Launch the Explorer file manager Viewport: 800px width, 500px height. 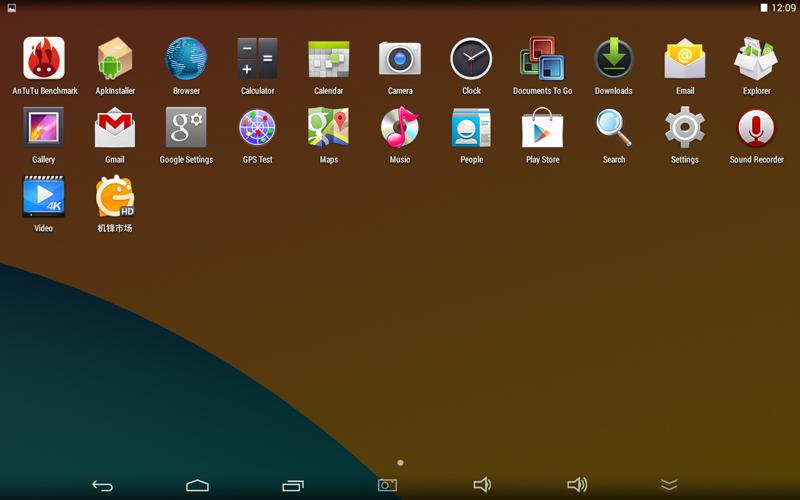coord(756,58)
